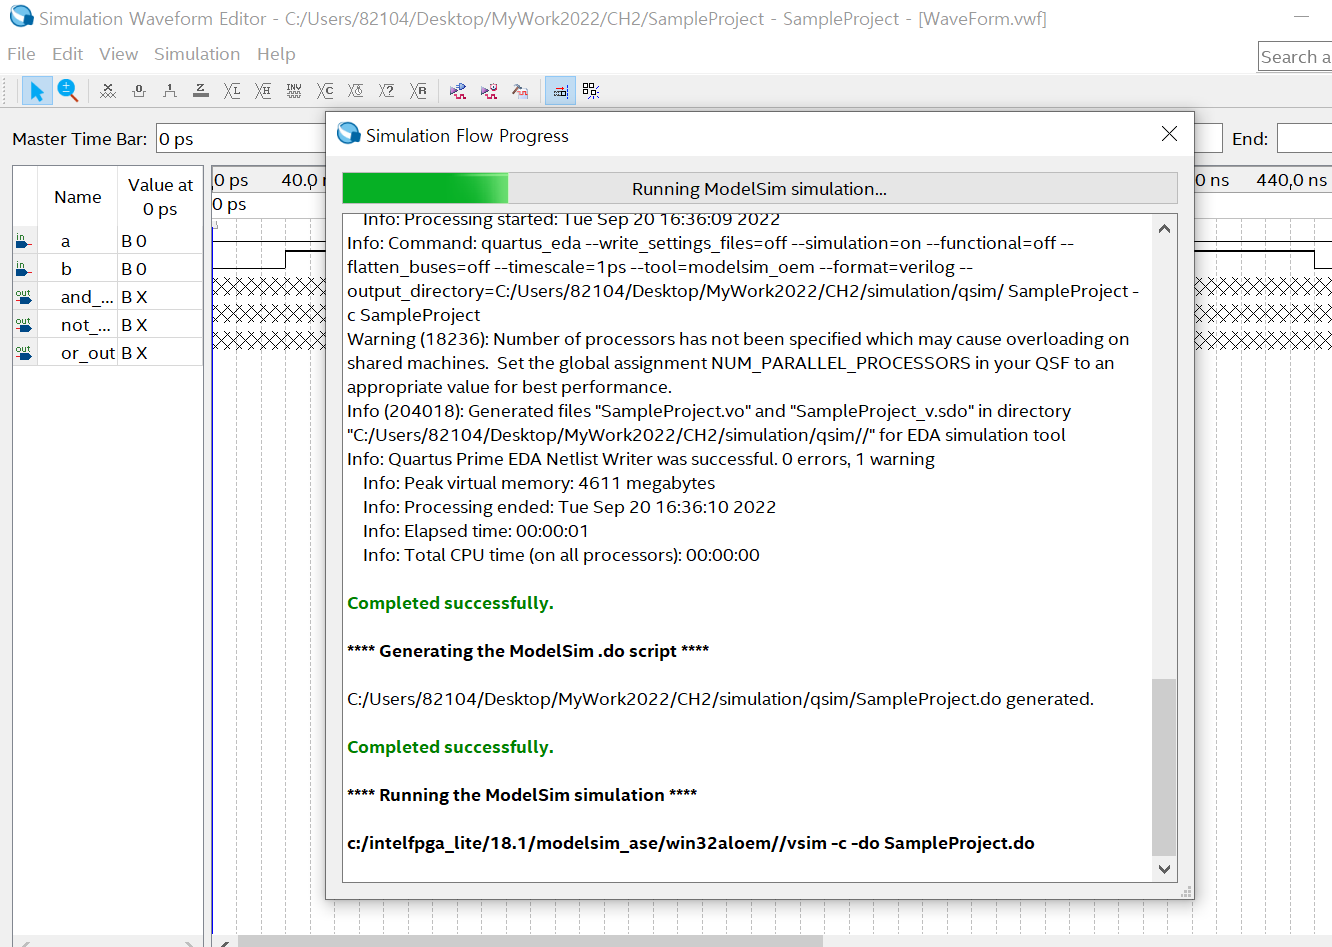
Task: Run Timing Simulation from toolbar
Action: point(489,91)
